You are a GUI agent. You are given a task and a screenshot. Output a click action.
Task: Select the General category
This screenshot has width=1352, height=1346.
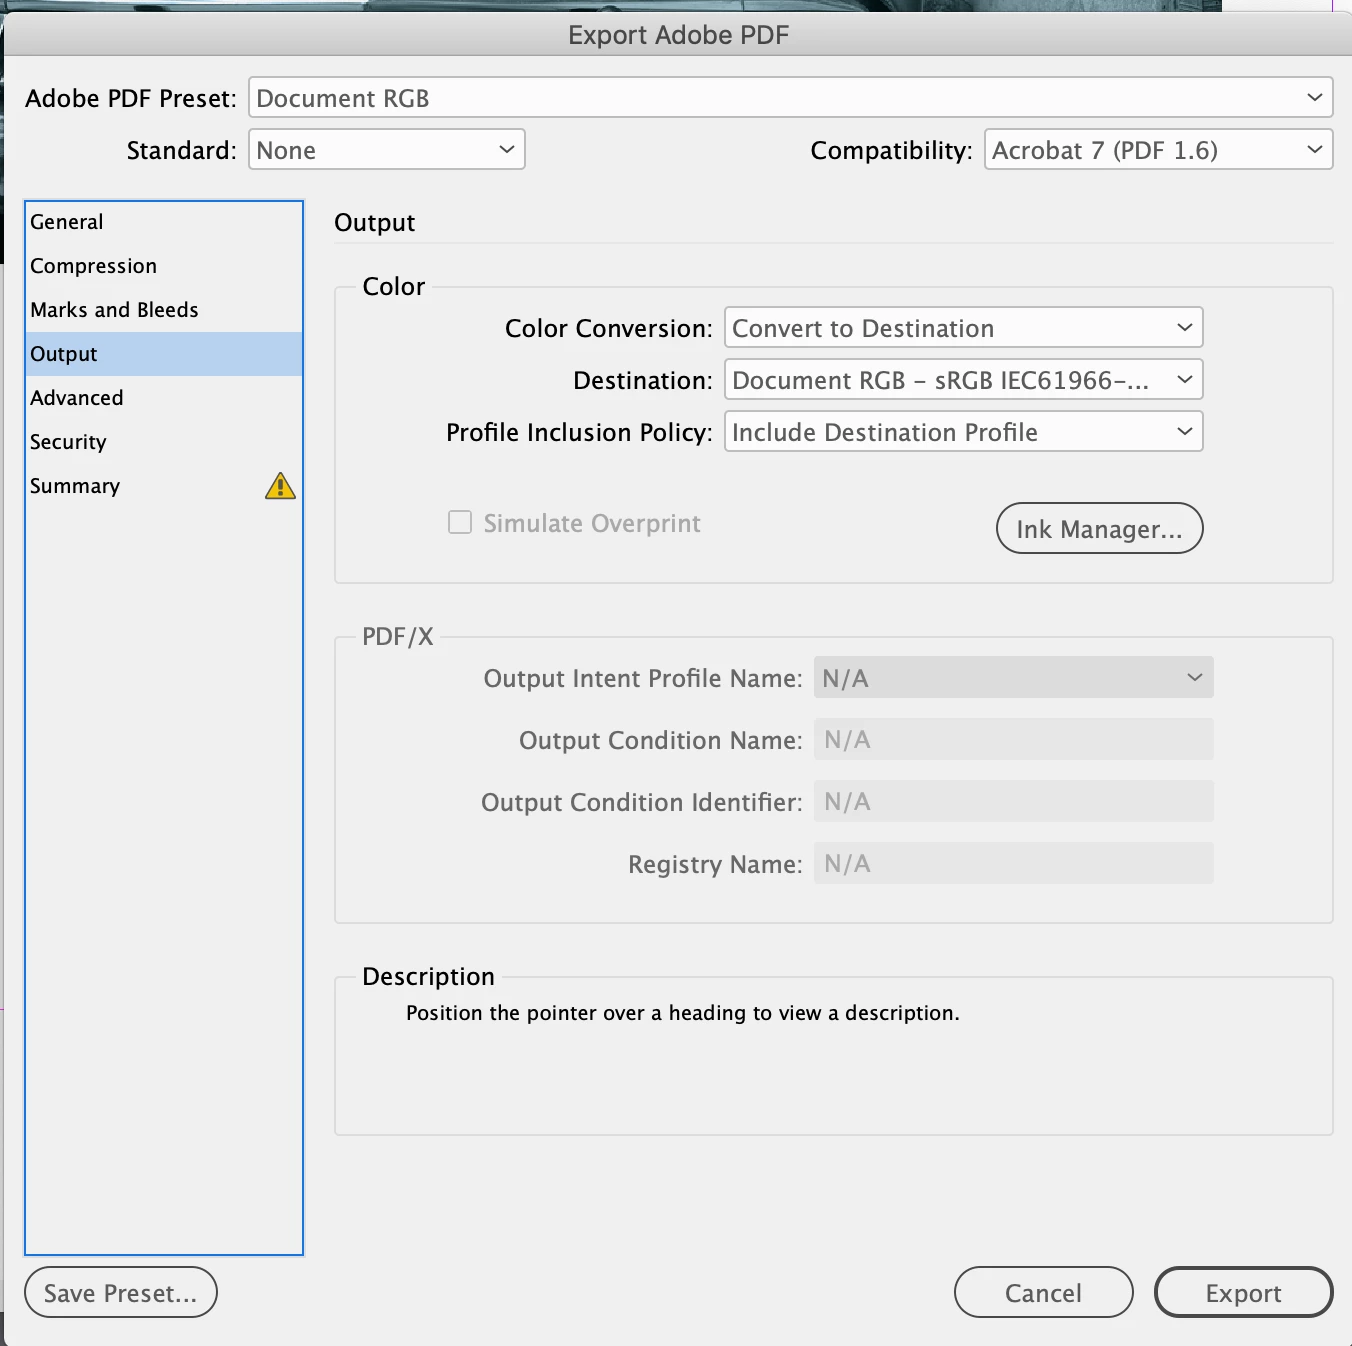[x=164, y=222]
